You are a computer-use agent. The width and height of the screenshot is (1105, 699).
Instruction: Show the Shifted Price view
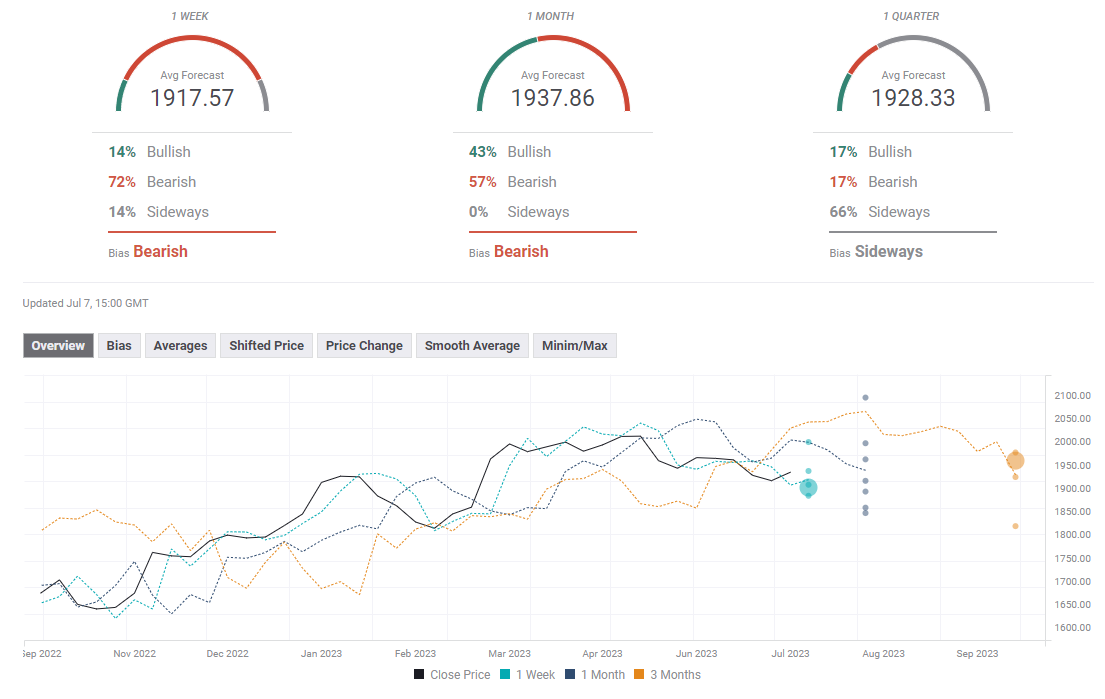click(x=266, y=346)
